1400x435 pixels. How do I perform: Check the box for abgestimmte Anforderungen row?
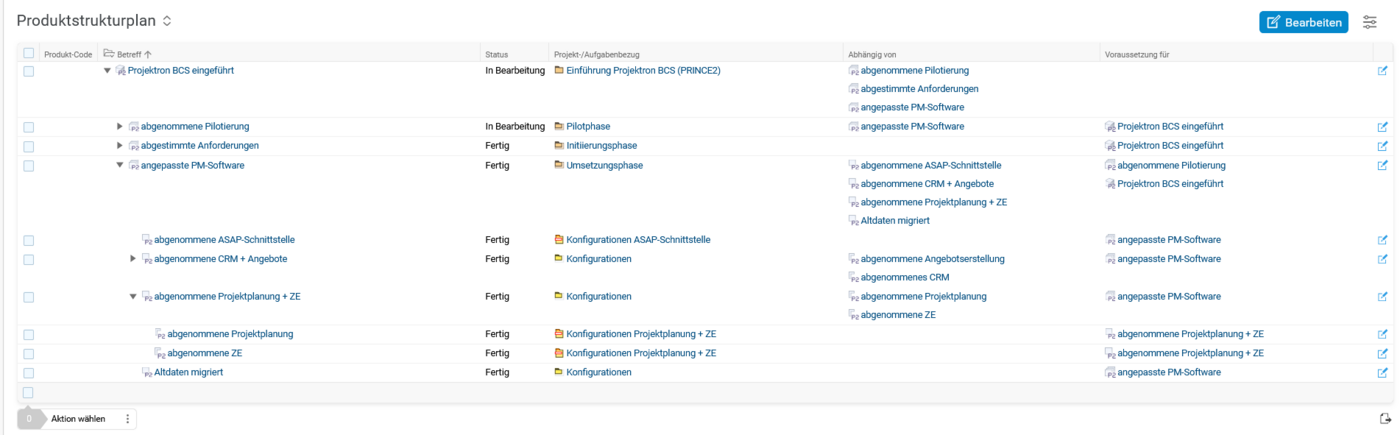pyautogui.click(x=28, y=146)
